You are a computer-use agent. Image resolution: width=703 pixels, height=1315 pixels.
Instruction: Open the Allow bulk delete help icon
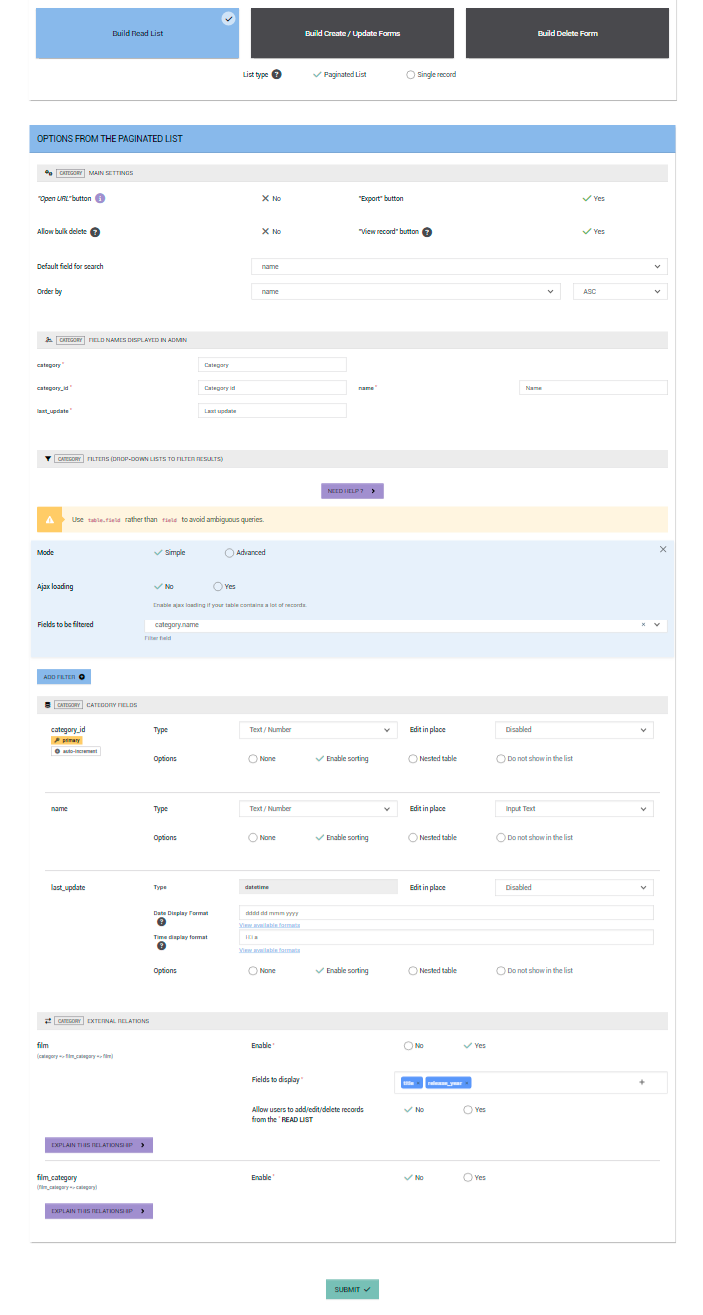pos(95,230)
